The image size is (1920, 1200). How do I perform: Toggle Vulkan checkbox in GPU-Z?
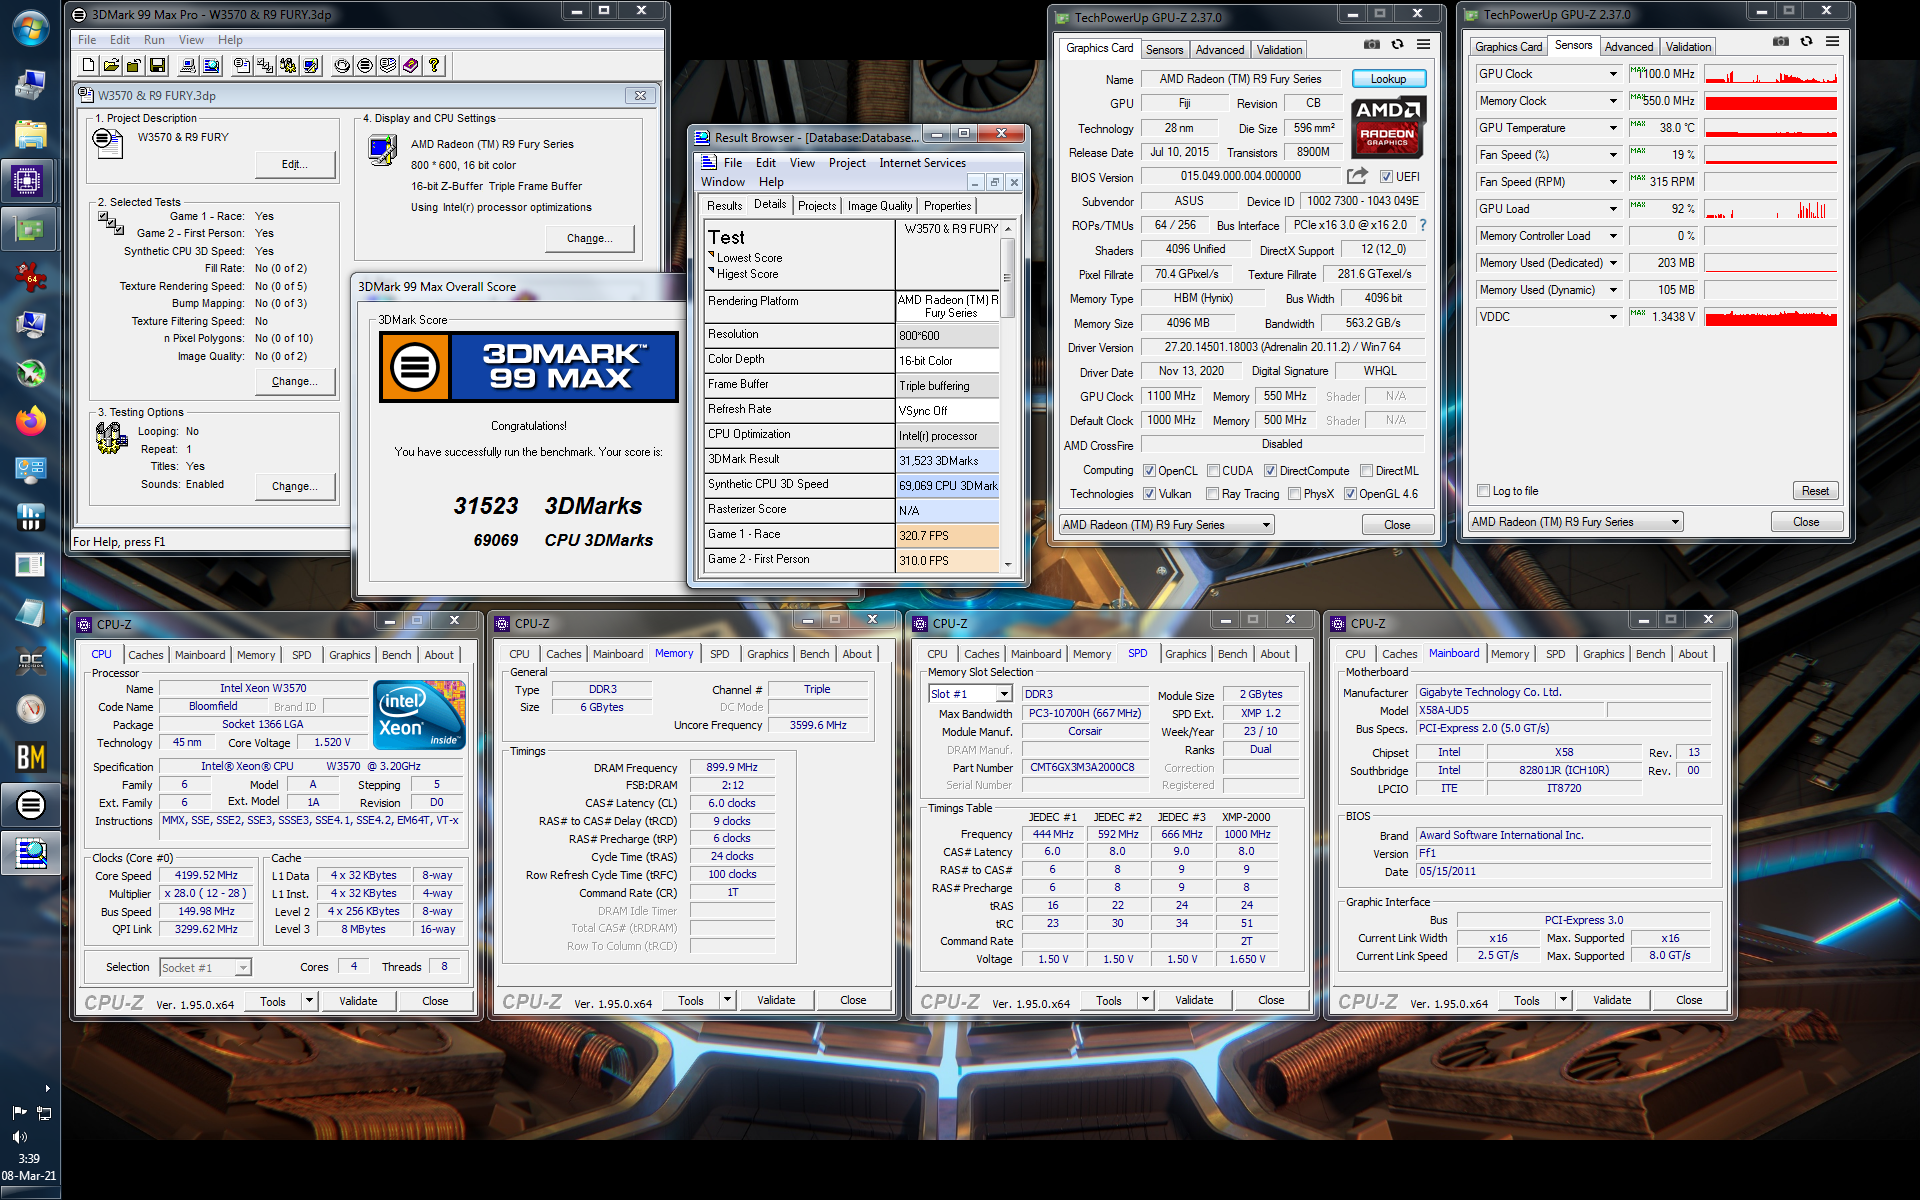tap(1150, 494)
